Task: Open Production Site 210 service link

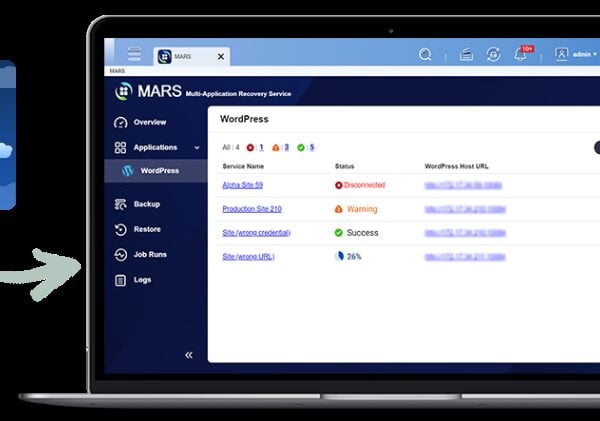Action: click(x=252, y=209)
